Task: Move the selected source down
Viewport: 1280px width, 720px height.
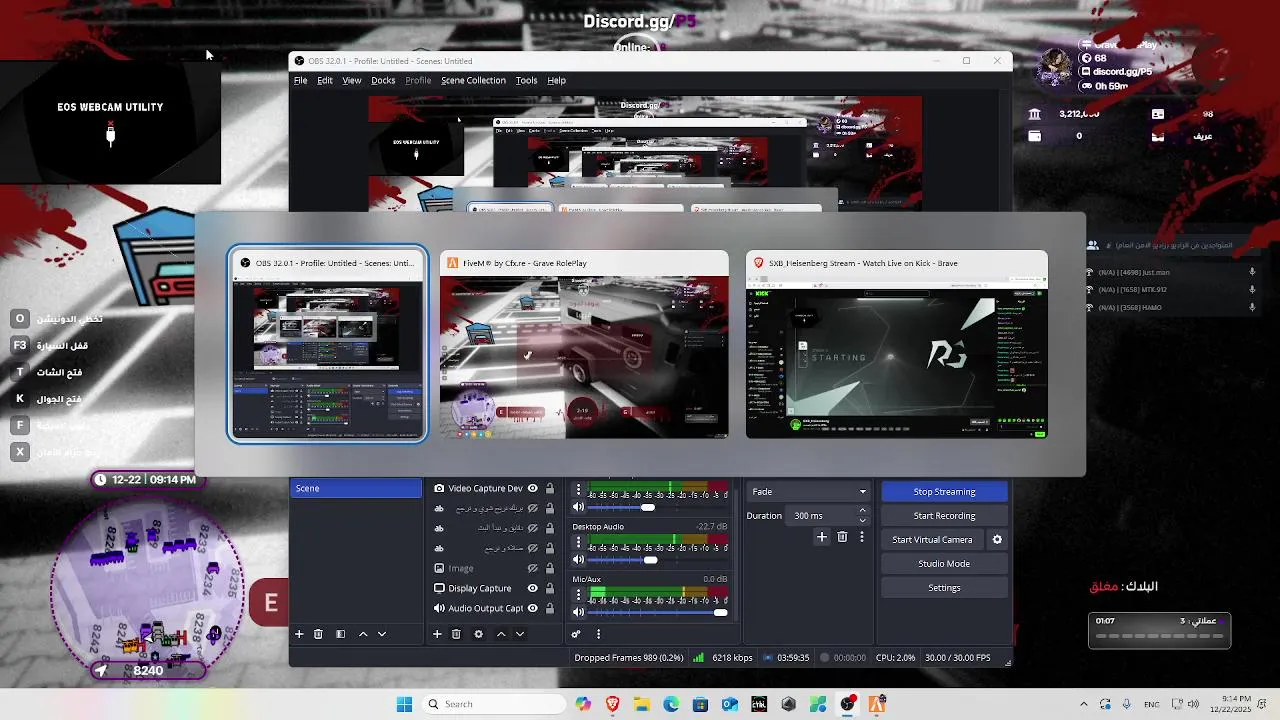Action: [x=520, y=634]
